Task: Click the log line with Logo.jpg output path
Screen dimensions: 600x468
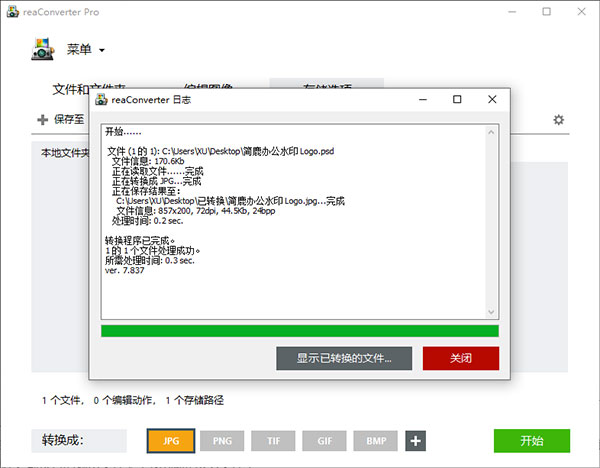Action: coord(230,201)
